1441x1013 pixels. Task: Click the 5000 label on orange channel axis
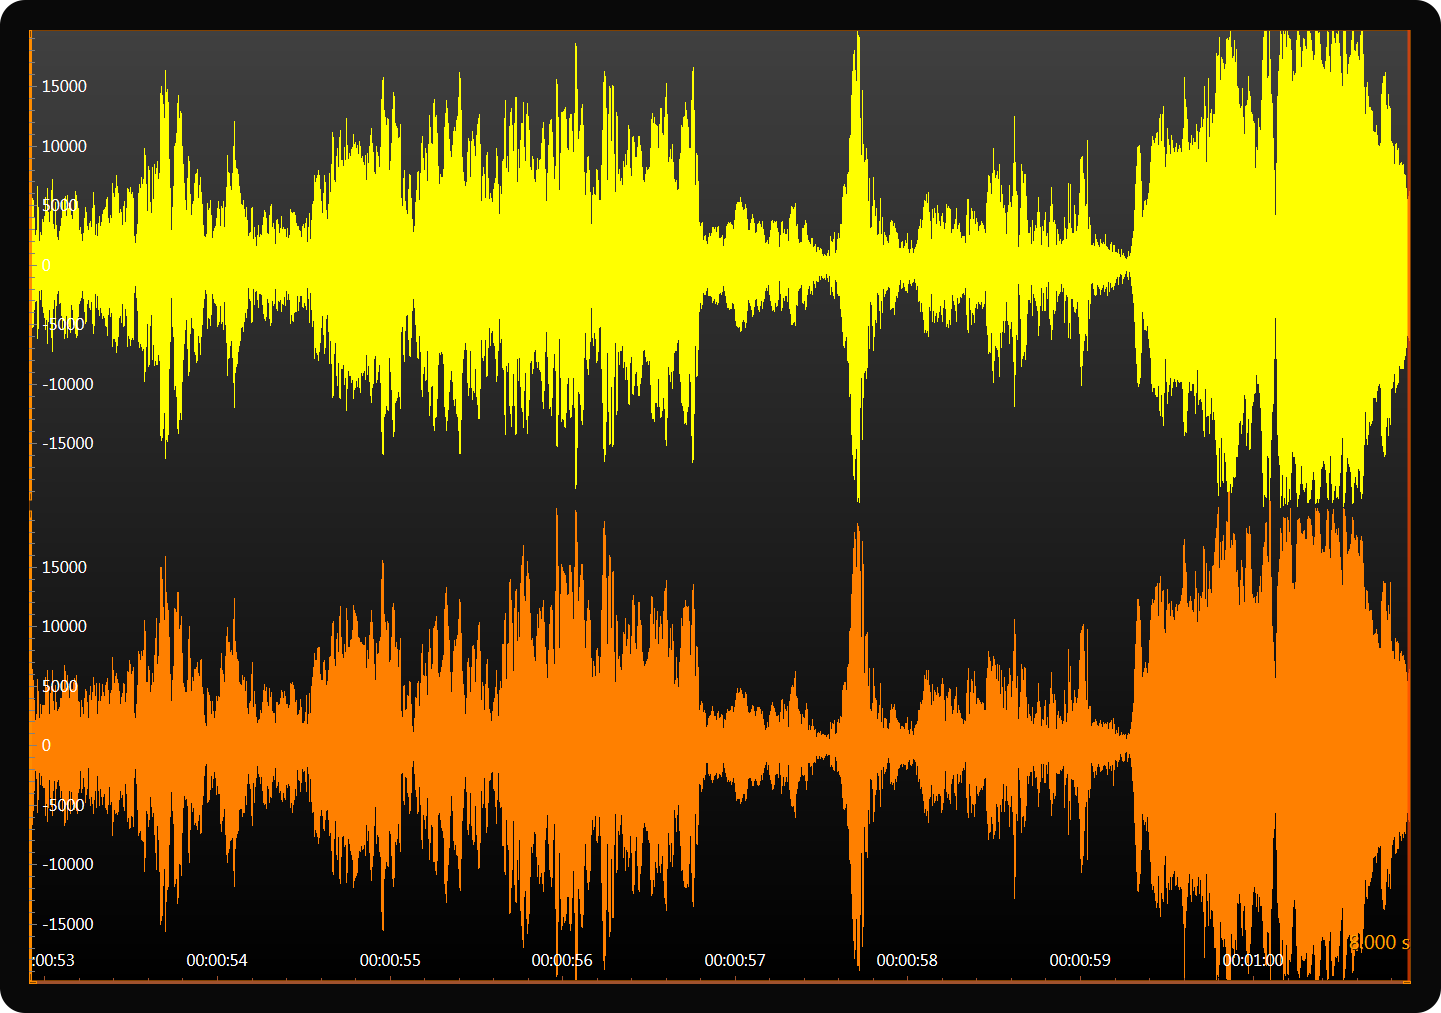pyautogui.click(x=60, y=687)
